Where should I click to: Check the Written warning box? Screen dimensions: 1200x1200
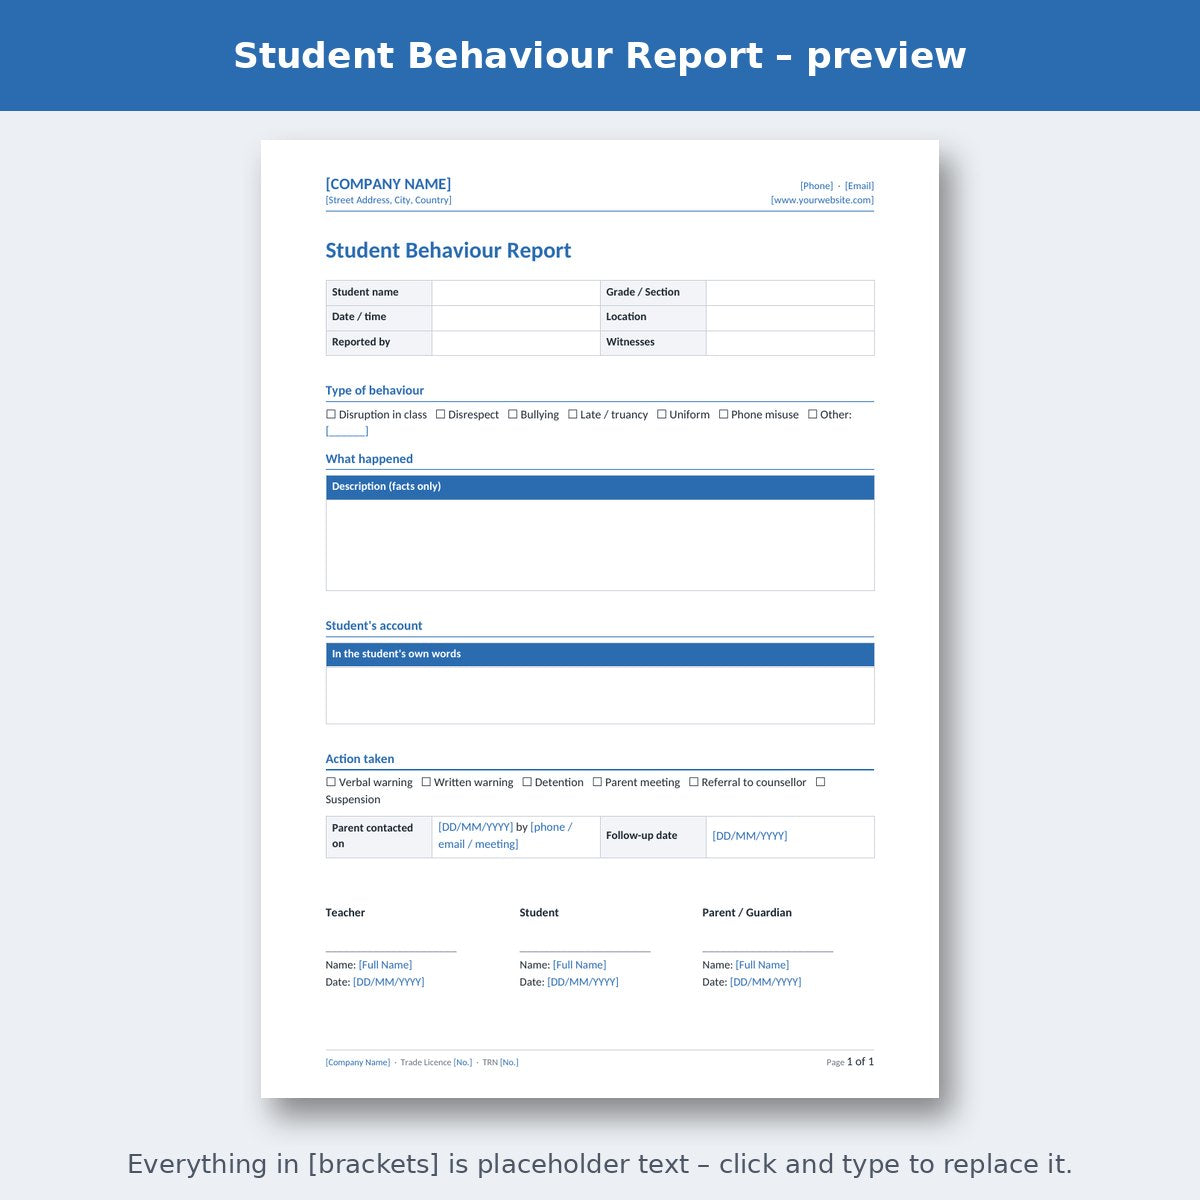426,782
